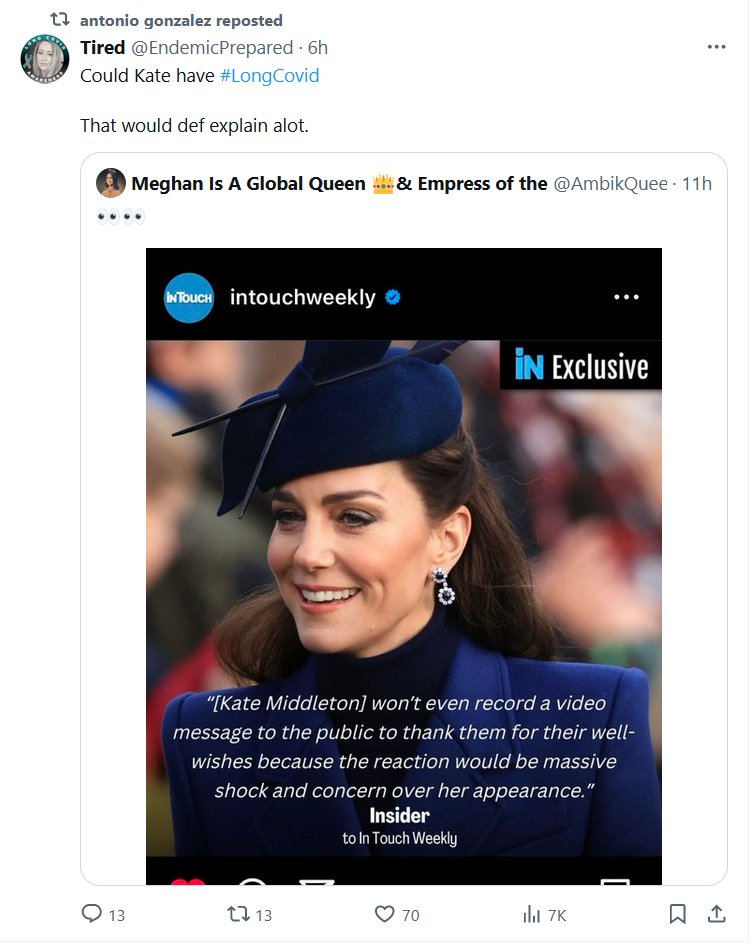This screenshot has width=754, height=944.
Task: Open antonio gonzalez reposted link
Action: (x=180, y=20)
